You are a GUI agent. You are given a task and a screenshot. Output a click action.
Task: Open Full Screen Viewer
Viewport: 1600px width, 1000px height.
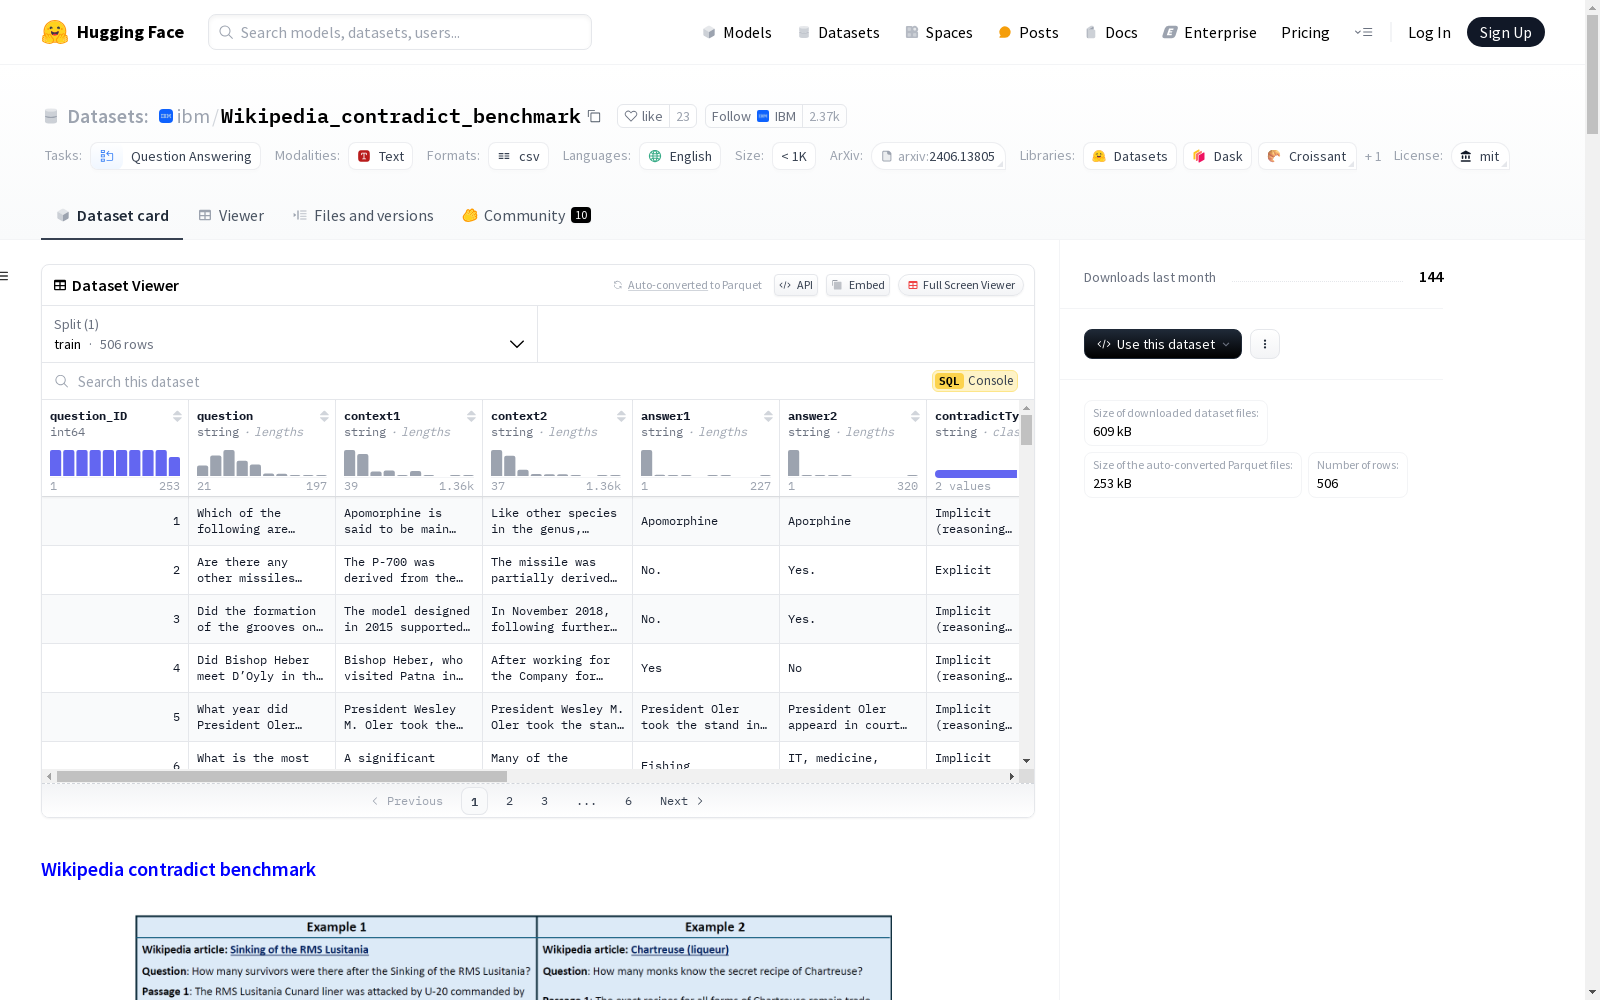[961, 285]
